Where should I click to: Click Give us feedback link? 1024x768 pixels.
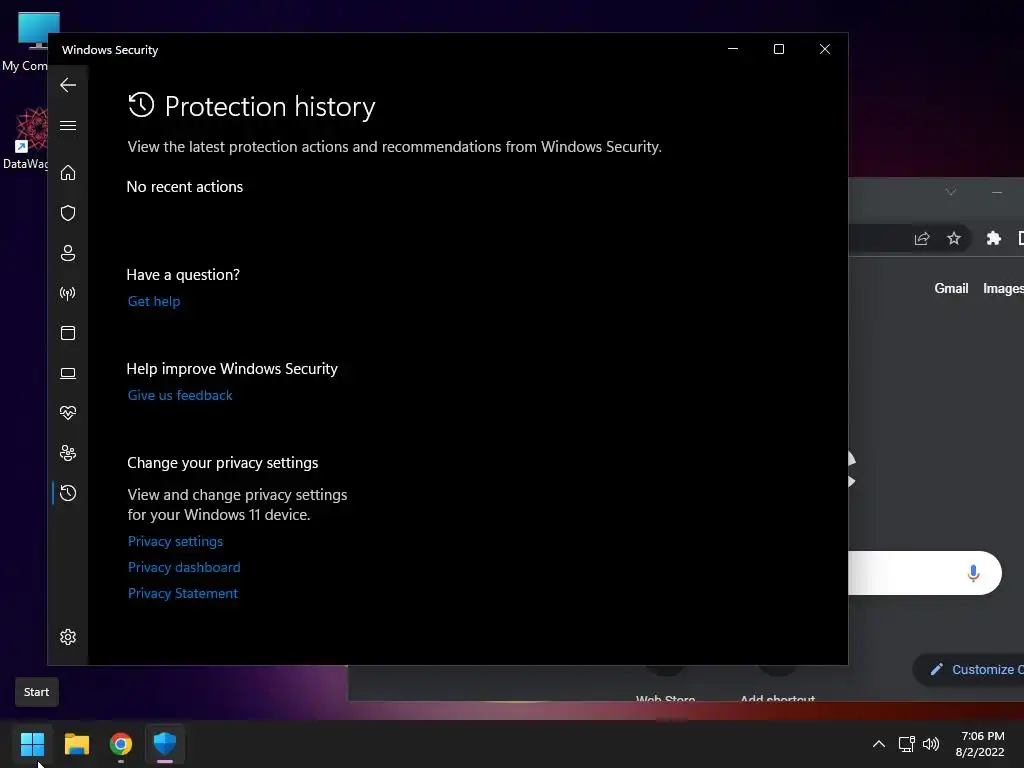click(180, 395)
